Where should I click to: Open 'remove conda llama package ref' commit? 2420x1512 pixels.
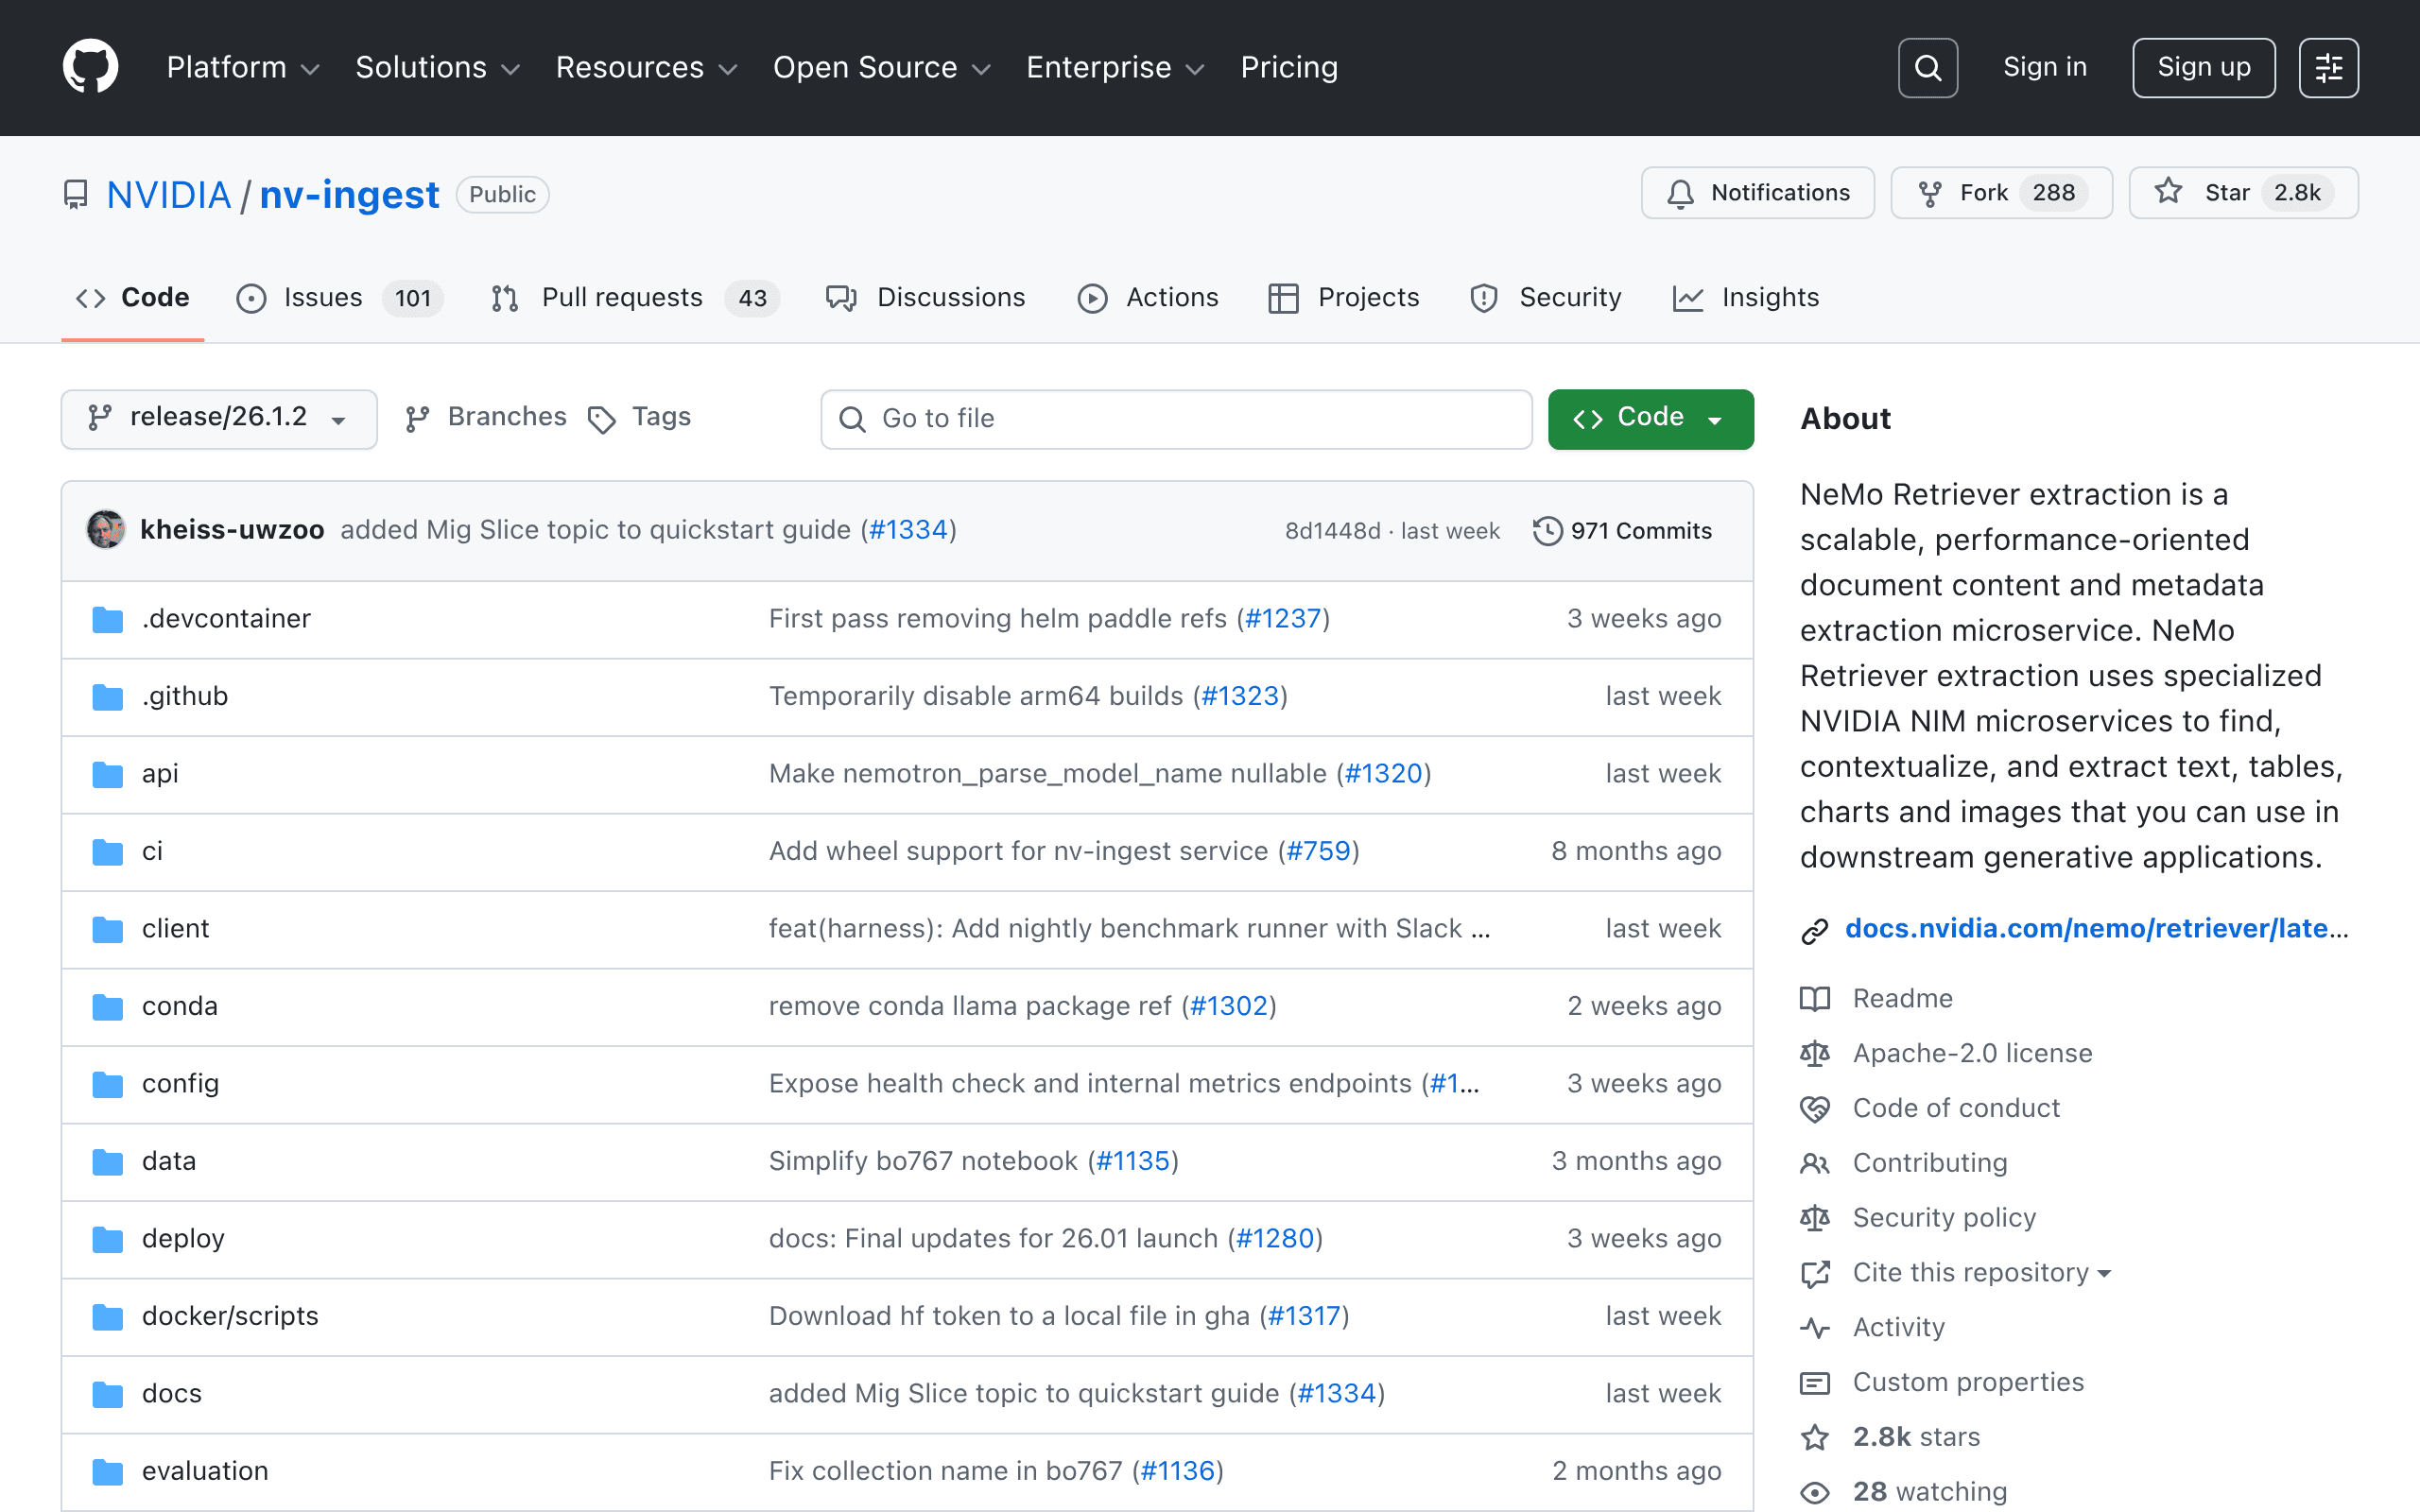(x=969, y=1006)
